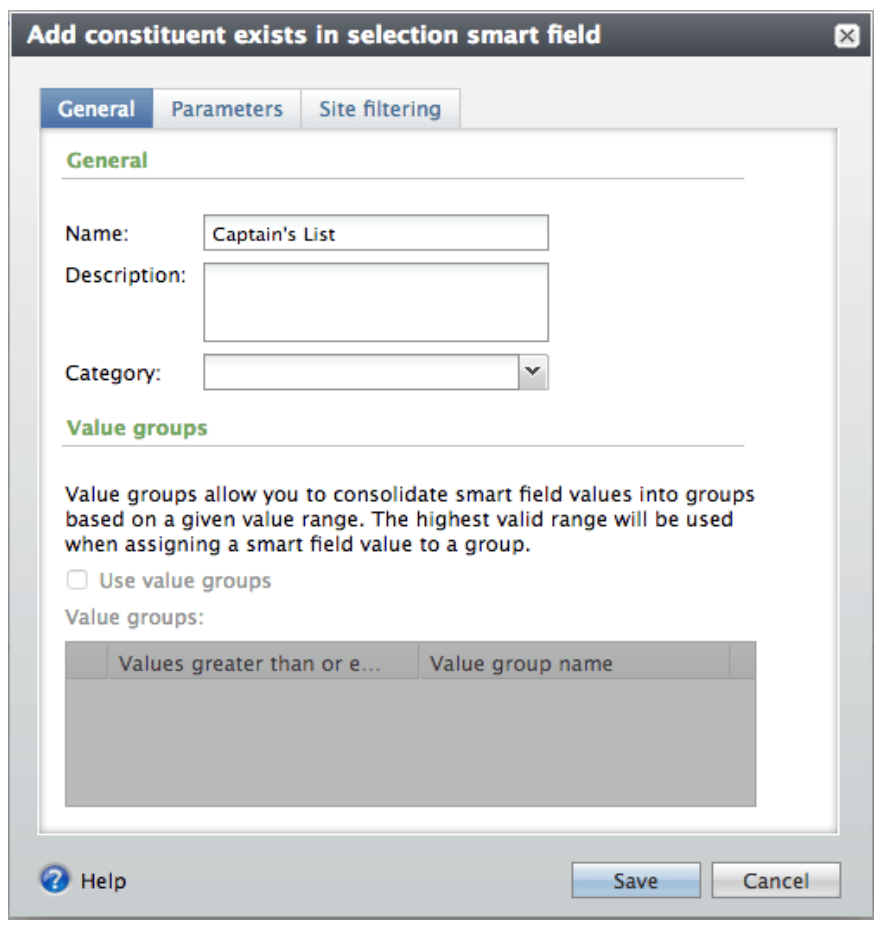Focus the Name field containing Captain's List

376,233
